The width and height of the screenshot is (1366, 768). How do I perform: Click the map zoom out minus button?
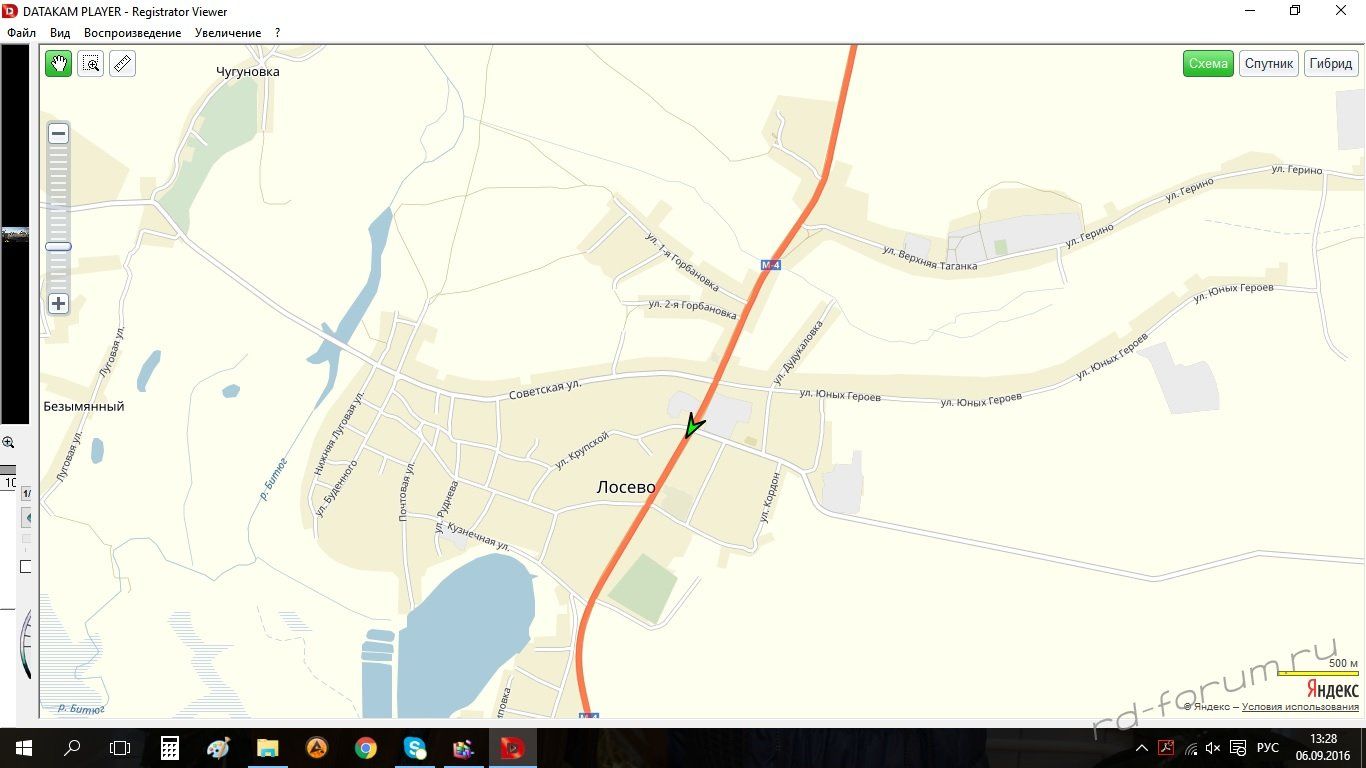coord(59,134)
